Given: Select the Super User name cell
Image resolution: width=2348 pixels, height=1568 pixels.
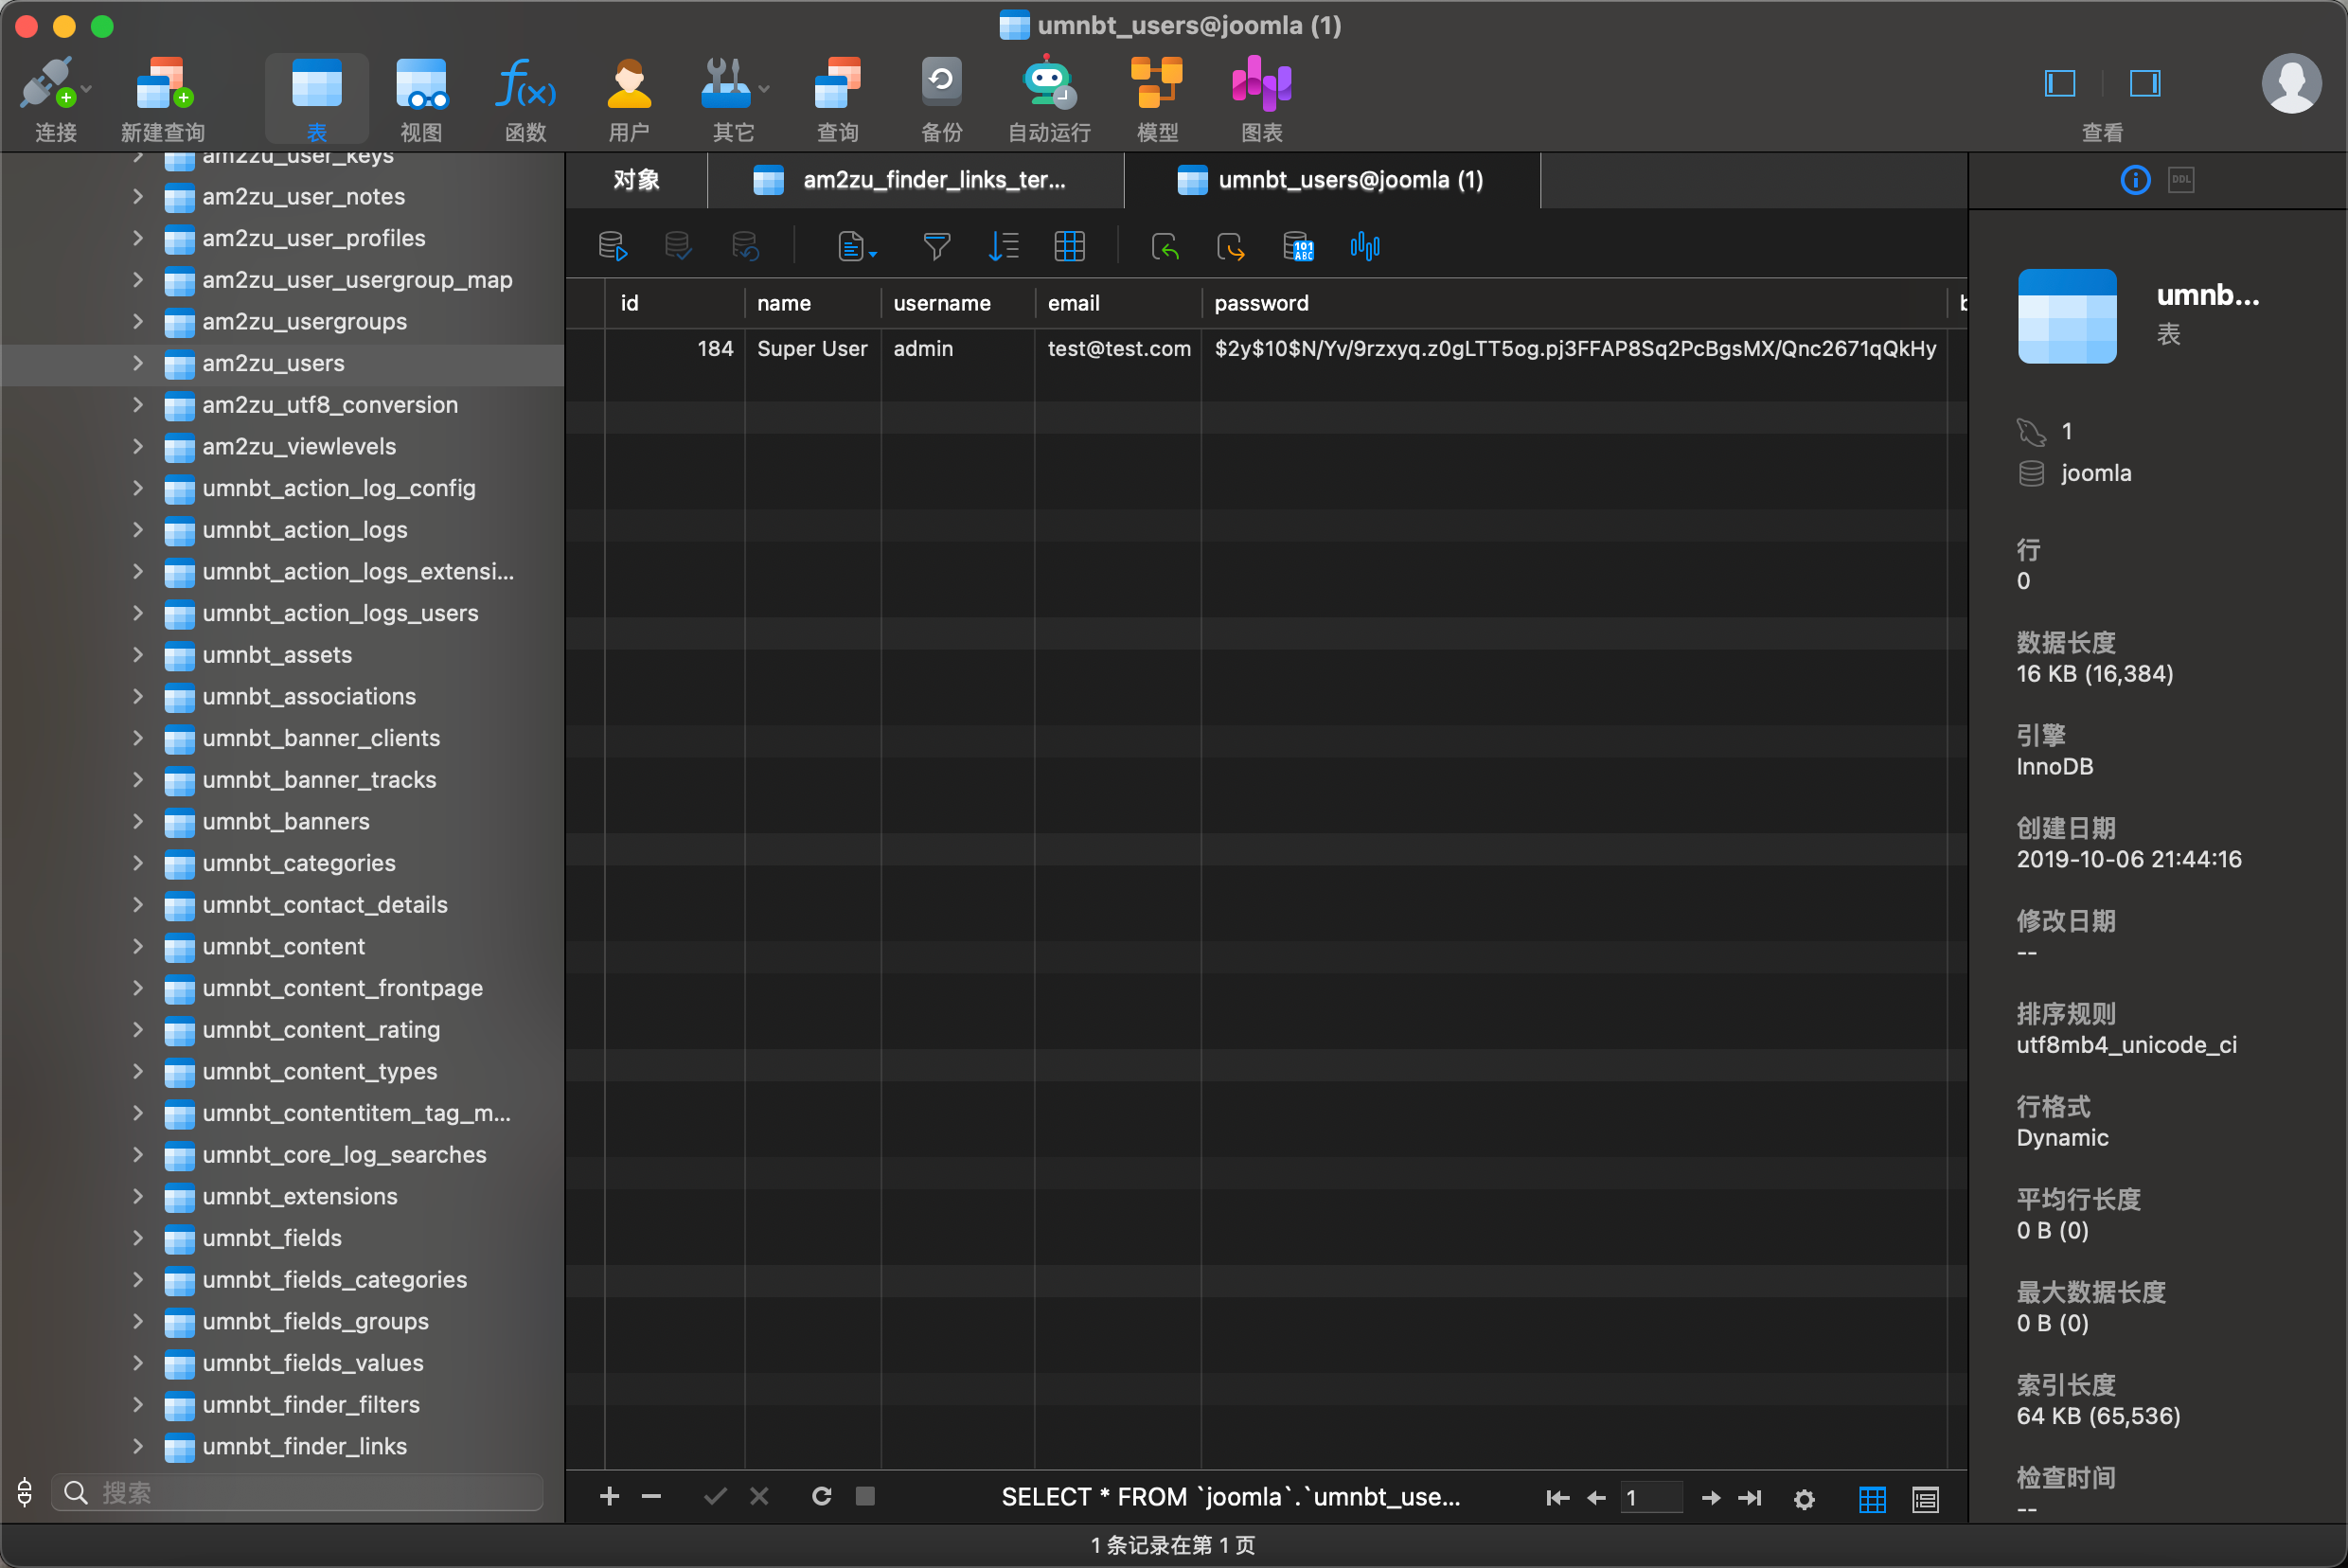Looking at the screenshot, I should click(812, 349).
